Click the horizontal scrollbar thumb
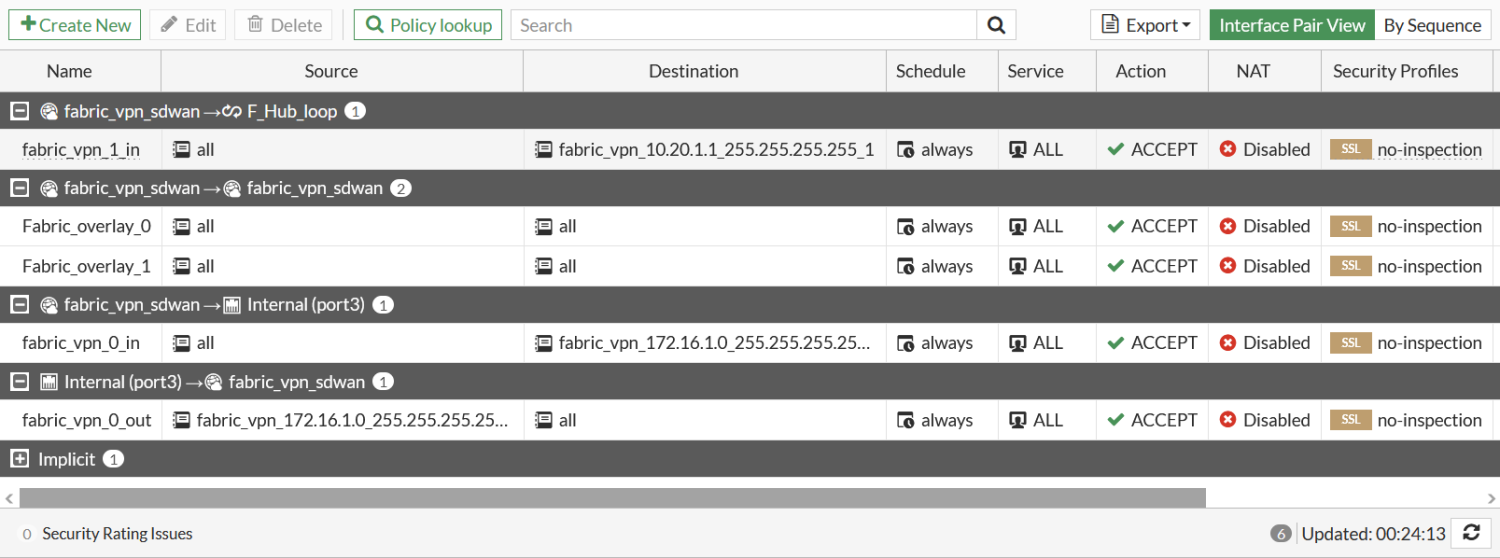The height and width of the screenshot is (558, 1500). (612, 498)
